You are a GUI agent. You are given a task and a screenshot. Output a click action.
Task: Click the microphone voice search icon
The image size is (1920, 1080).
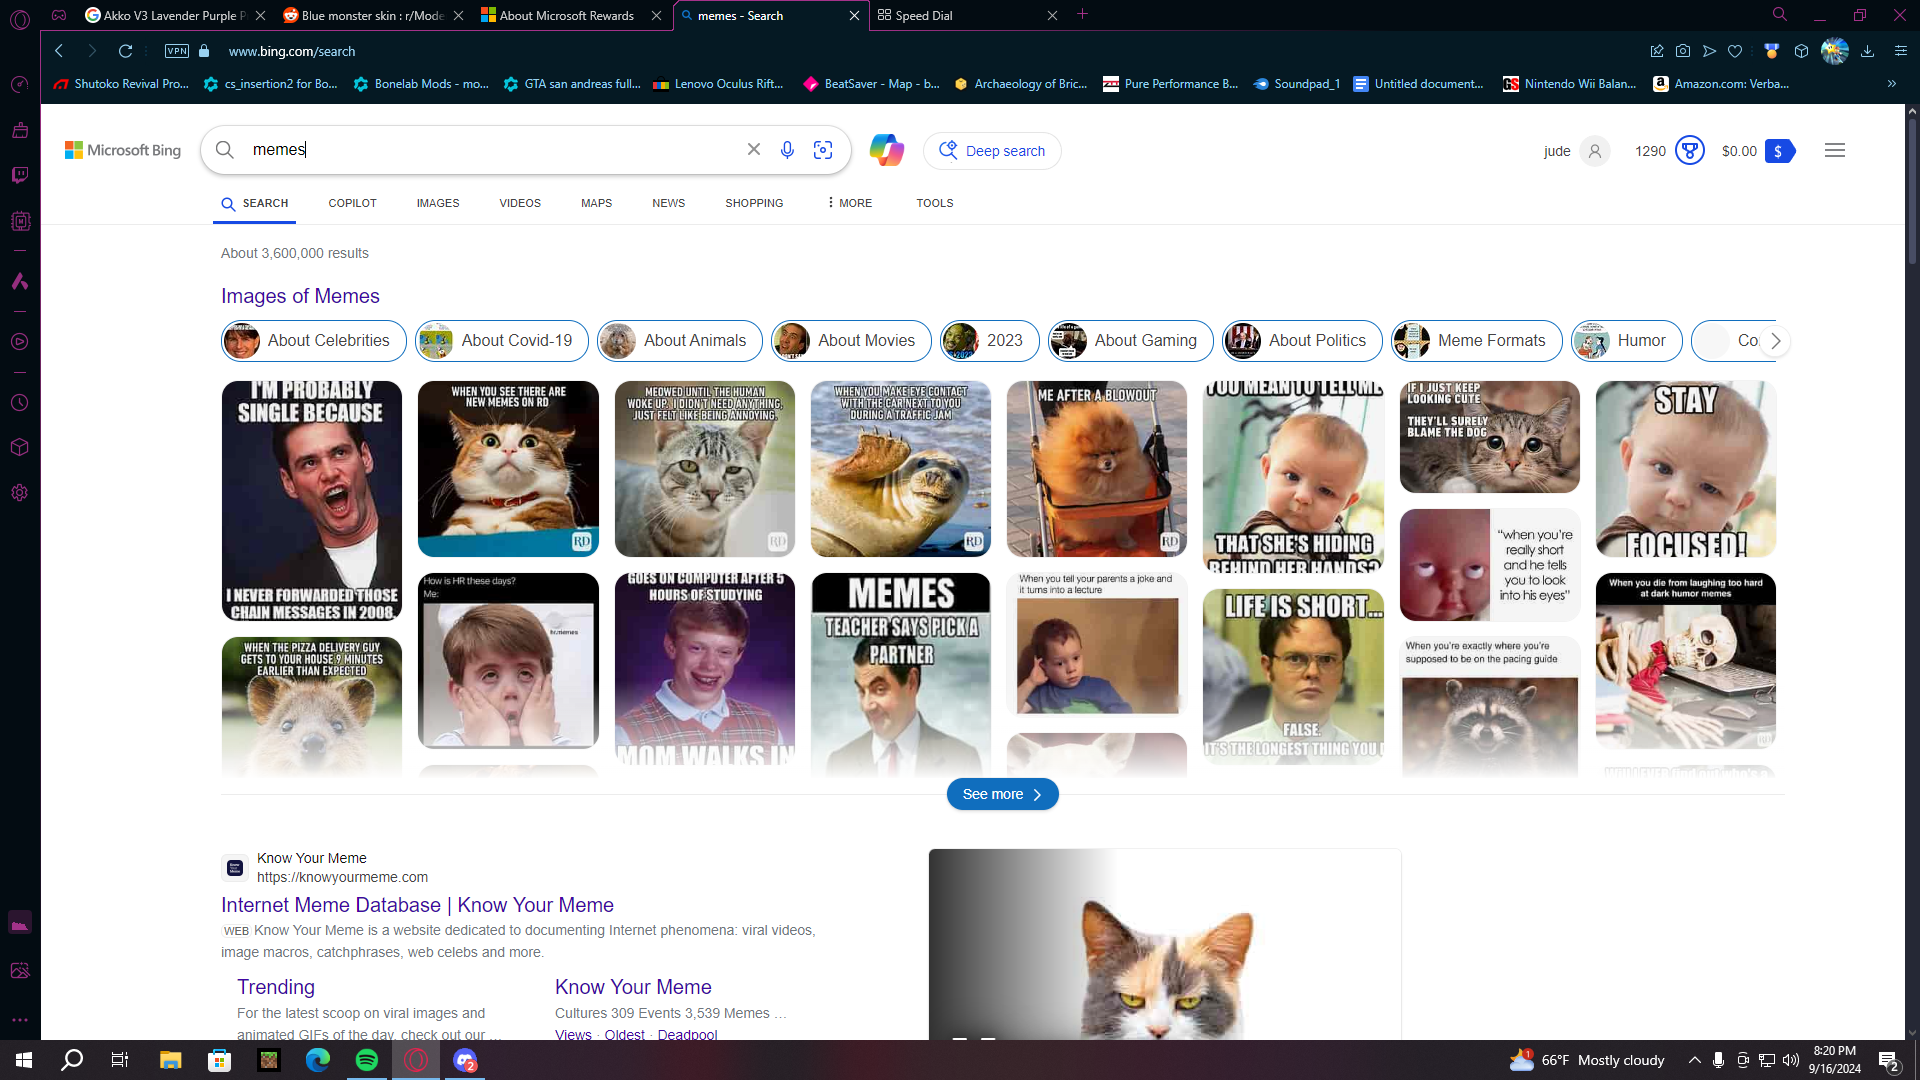tap(787, 150)
